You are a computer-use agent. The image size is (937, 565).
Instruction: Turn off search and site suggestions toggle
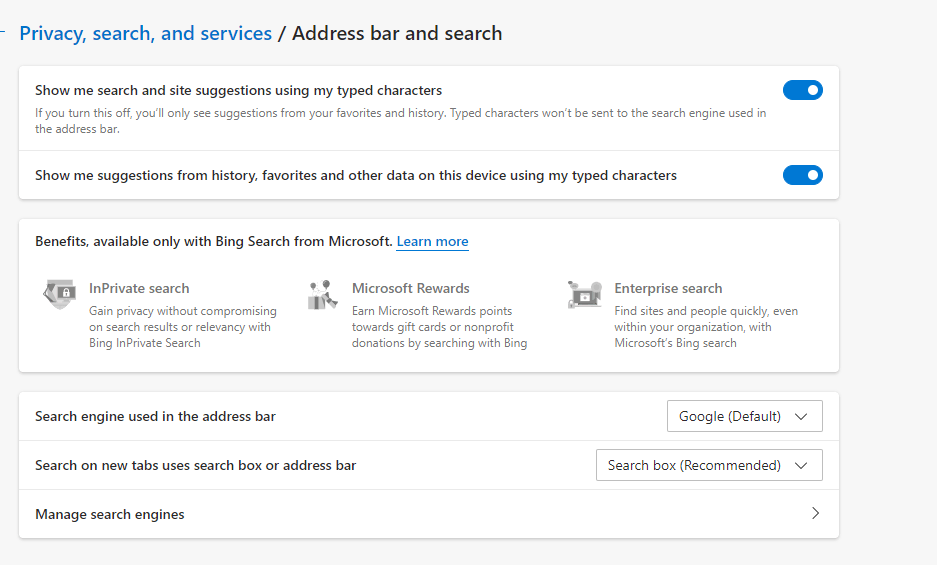pyautogui.click(x=802, y=91)
